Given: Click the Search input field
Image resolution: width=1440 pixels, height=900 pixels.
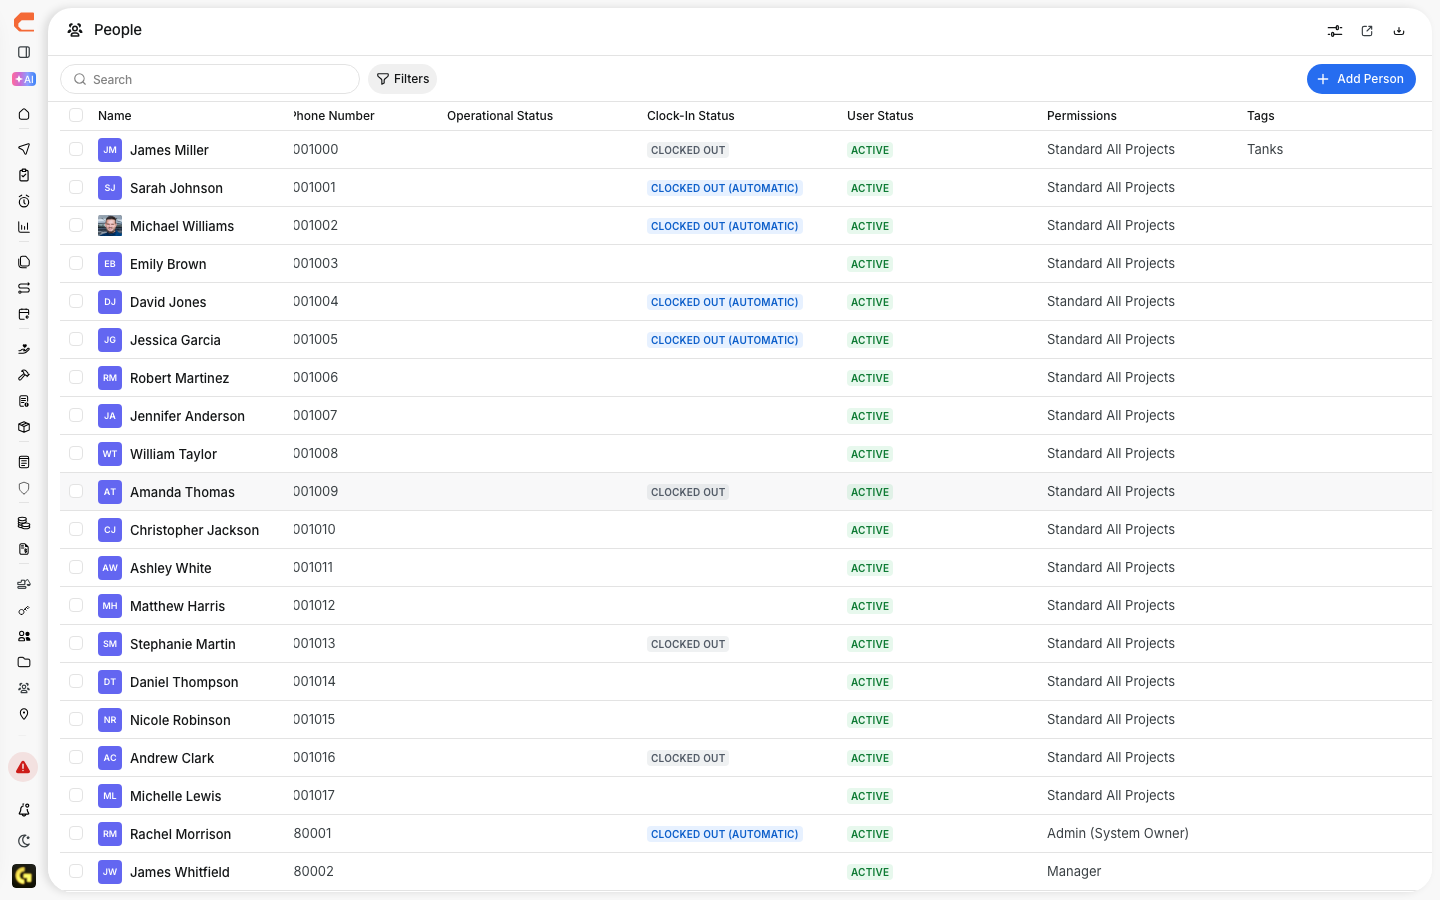Looking at the screenshot, I should (210, 79).
